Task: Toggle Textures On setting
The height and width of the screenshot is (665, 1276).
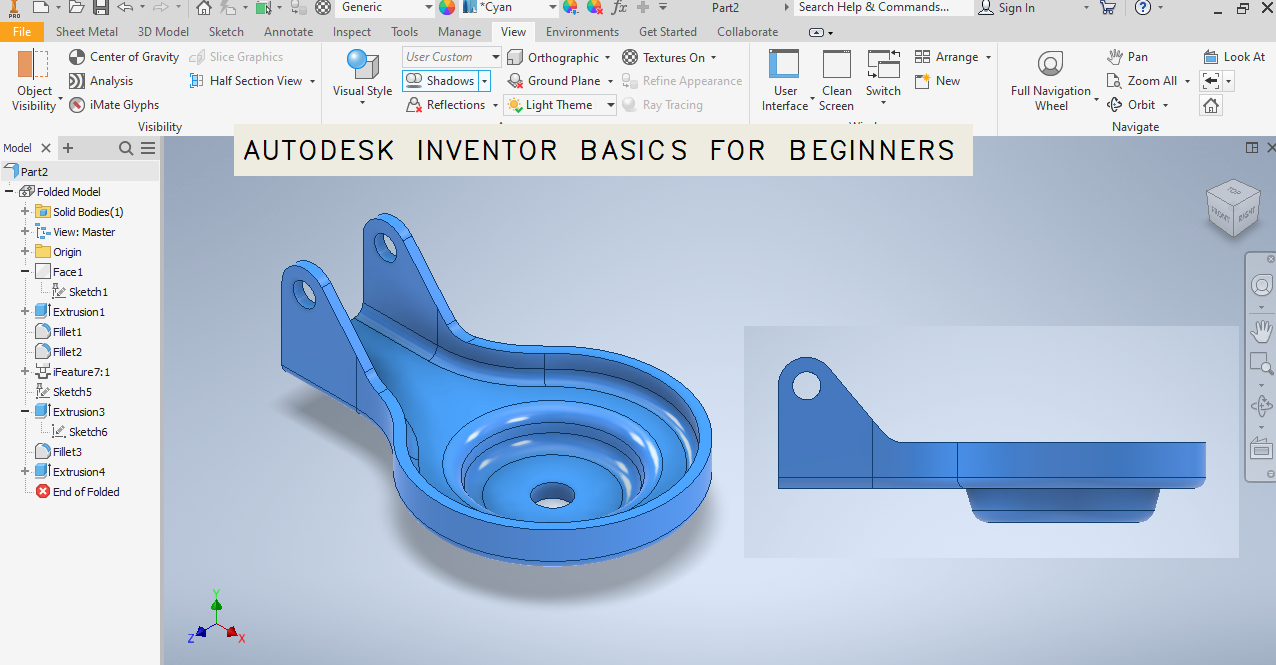Action: point(663,57)
